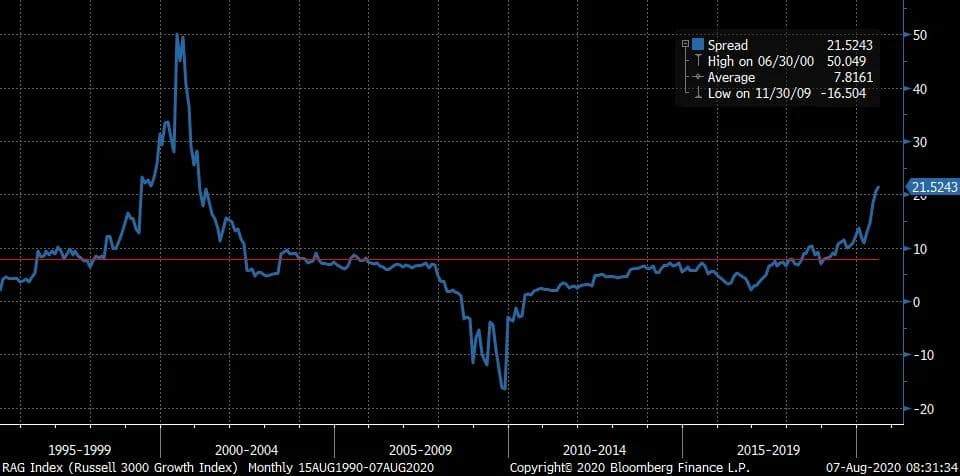Image resolution: width=960 pixels, height=476 pixels.
Task: Collapse the Spread legend tree box
Action: (684, 46)
